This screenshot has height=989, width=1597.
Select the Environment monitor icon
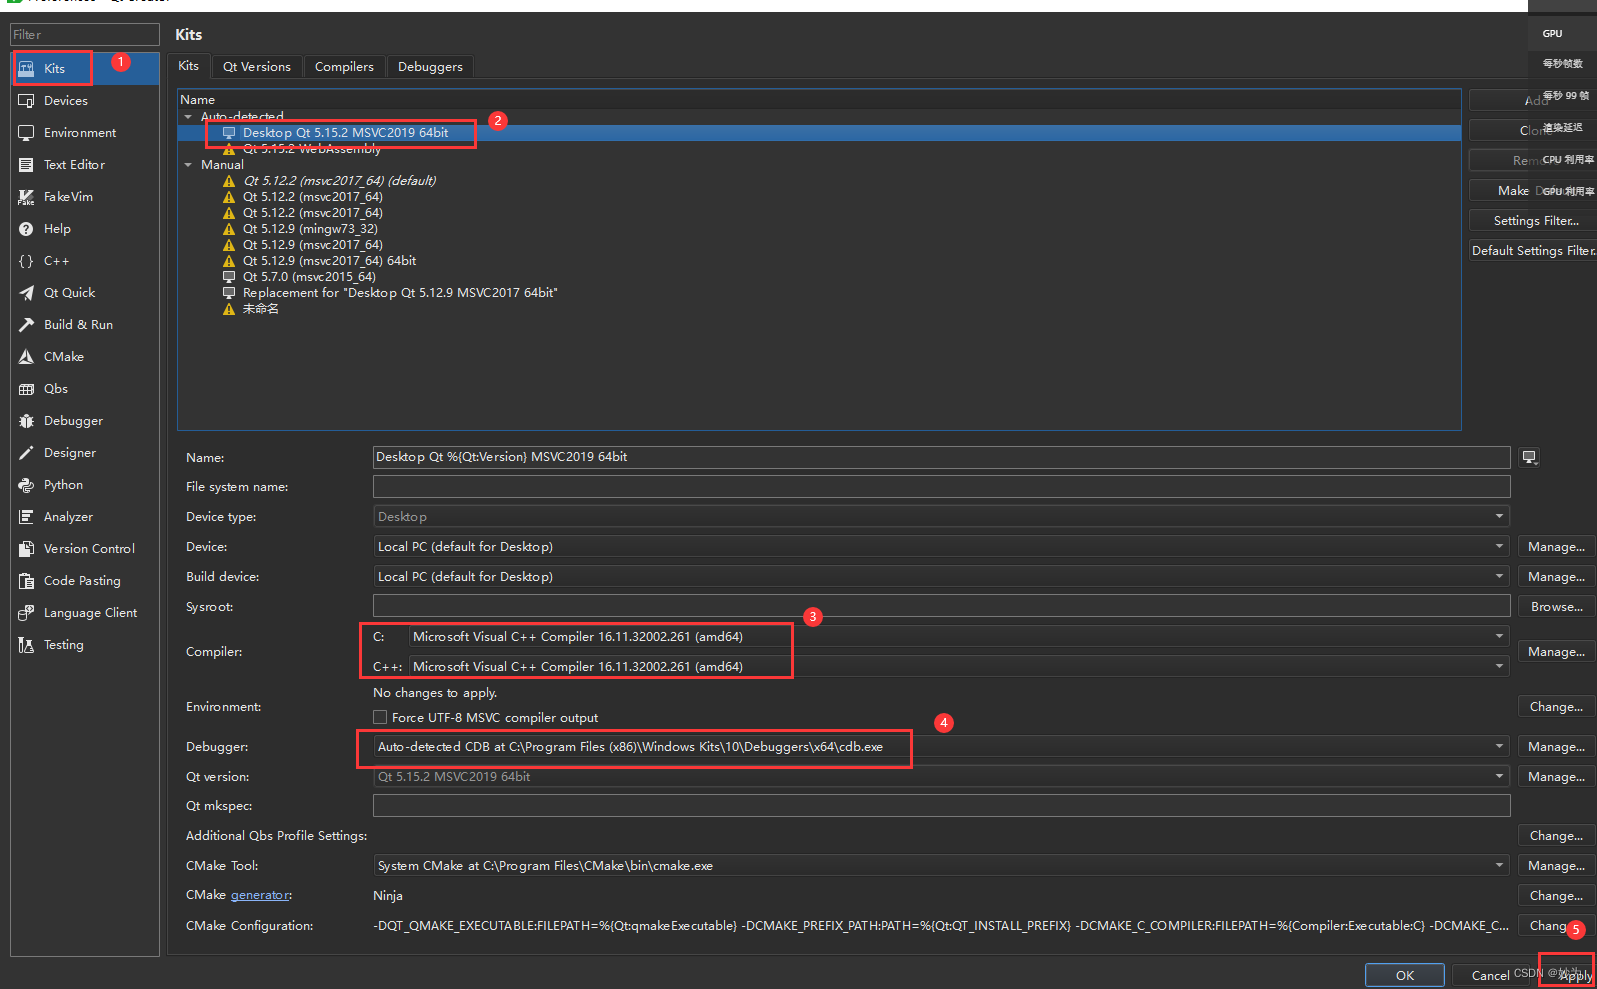tap(27, 133)
